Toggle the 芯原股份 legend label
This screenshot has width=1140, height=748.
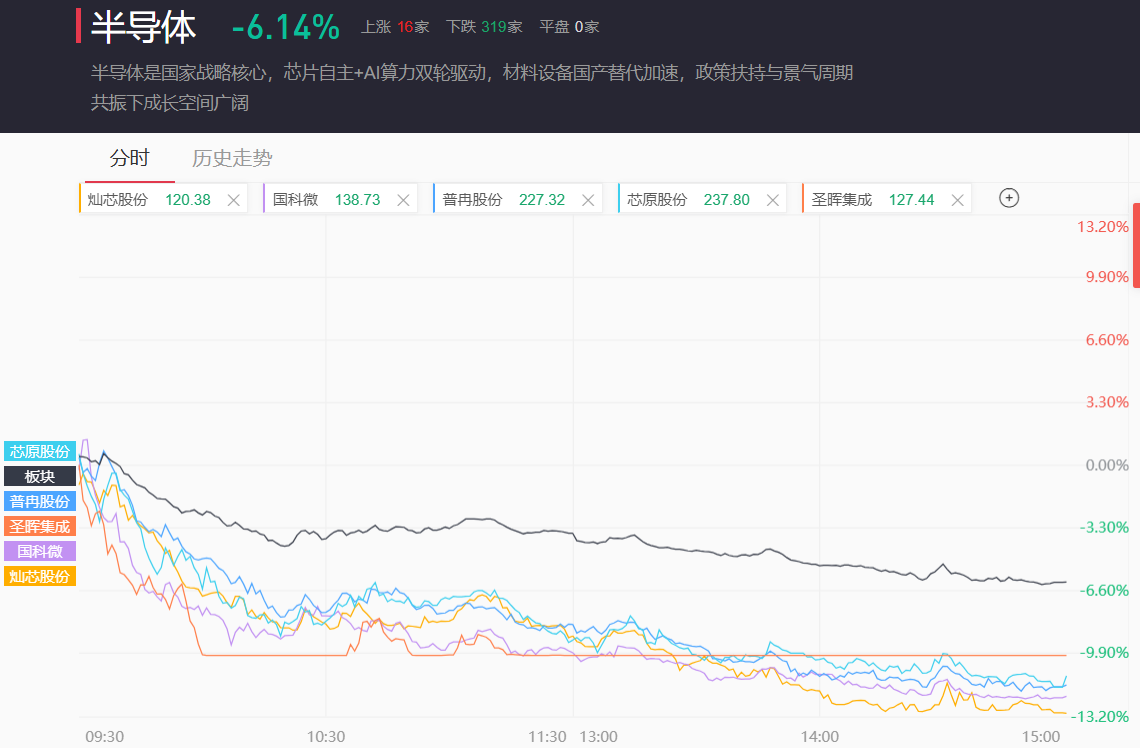point(40,451)
